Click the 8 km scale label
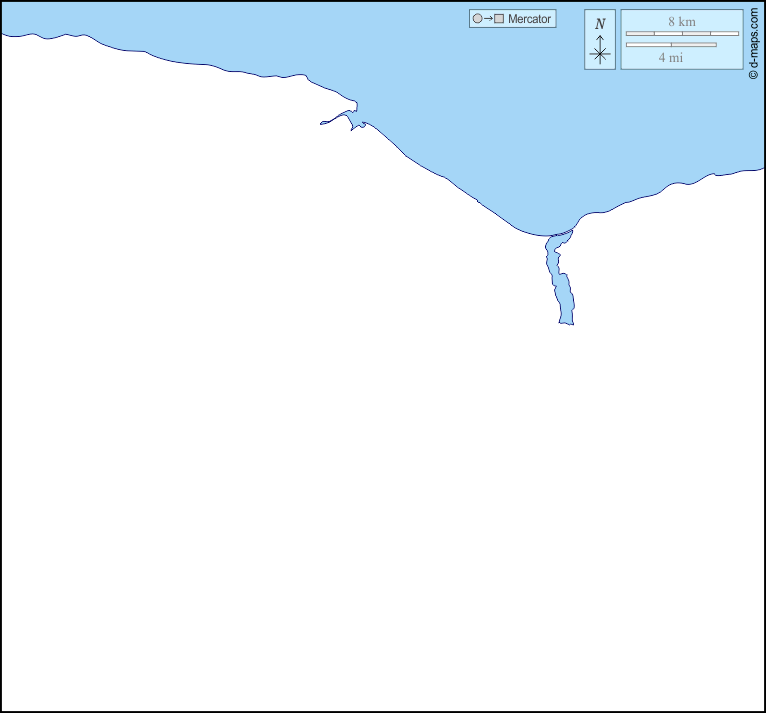This screenshot has height=713, width=766. [x=682, y=21]
